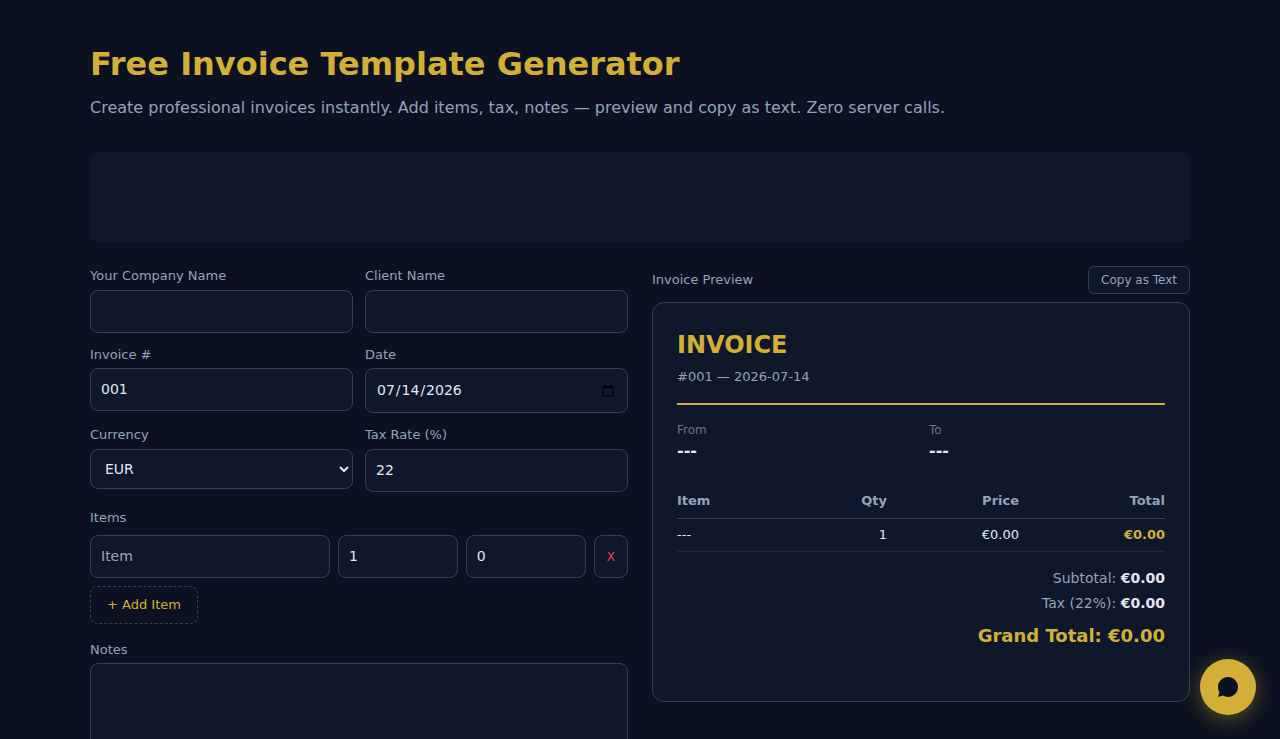Click the + Add Item button
The image size is (1280, 739).
(144, 605)
